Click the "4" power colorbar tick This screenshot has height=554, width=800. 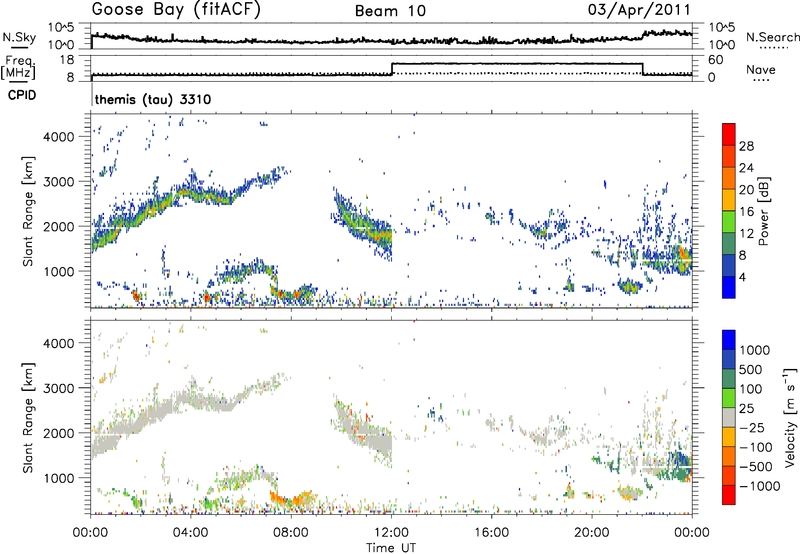click(x=743, y=277)
